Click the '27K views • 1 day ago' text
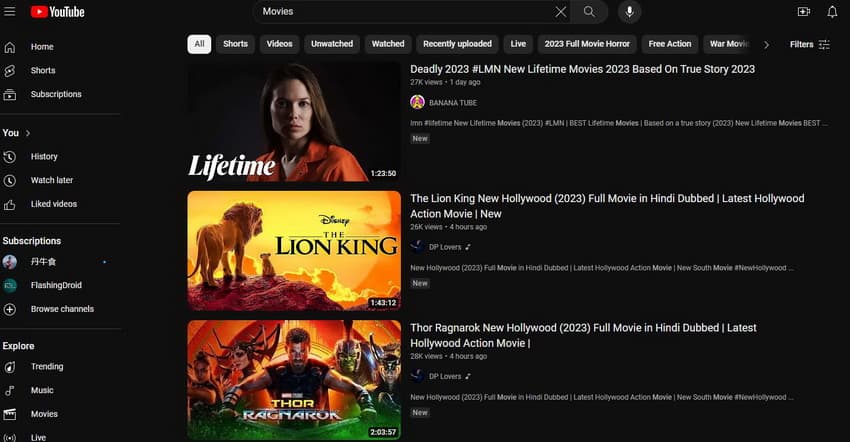Viewport: 850px width, 442px height. [x=445, y=82]
